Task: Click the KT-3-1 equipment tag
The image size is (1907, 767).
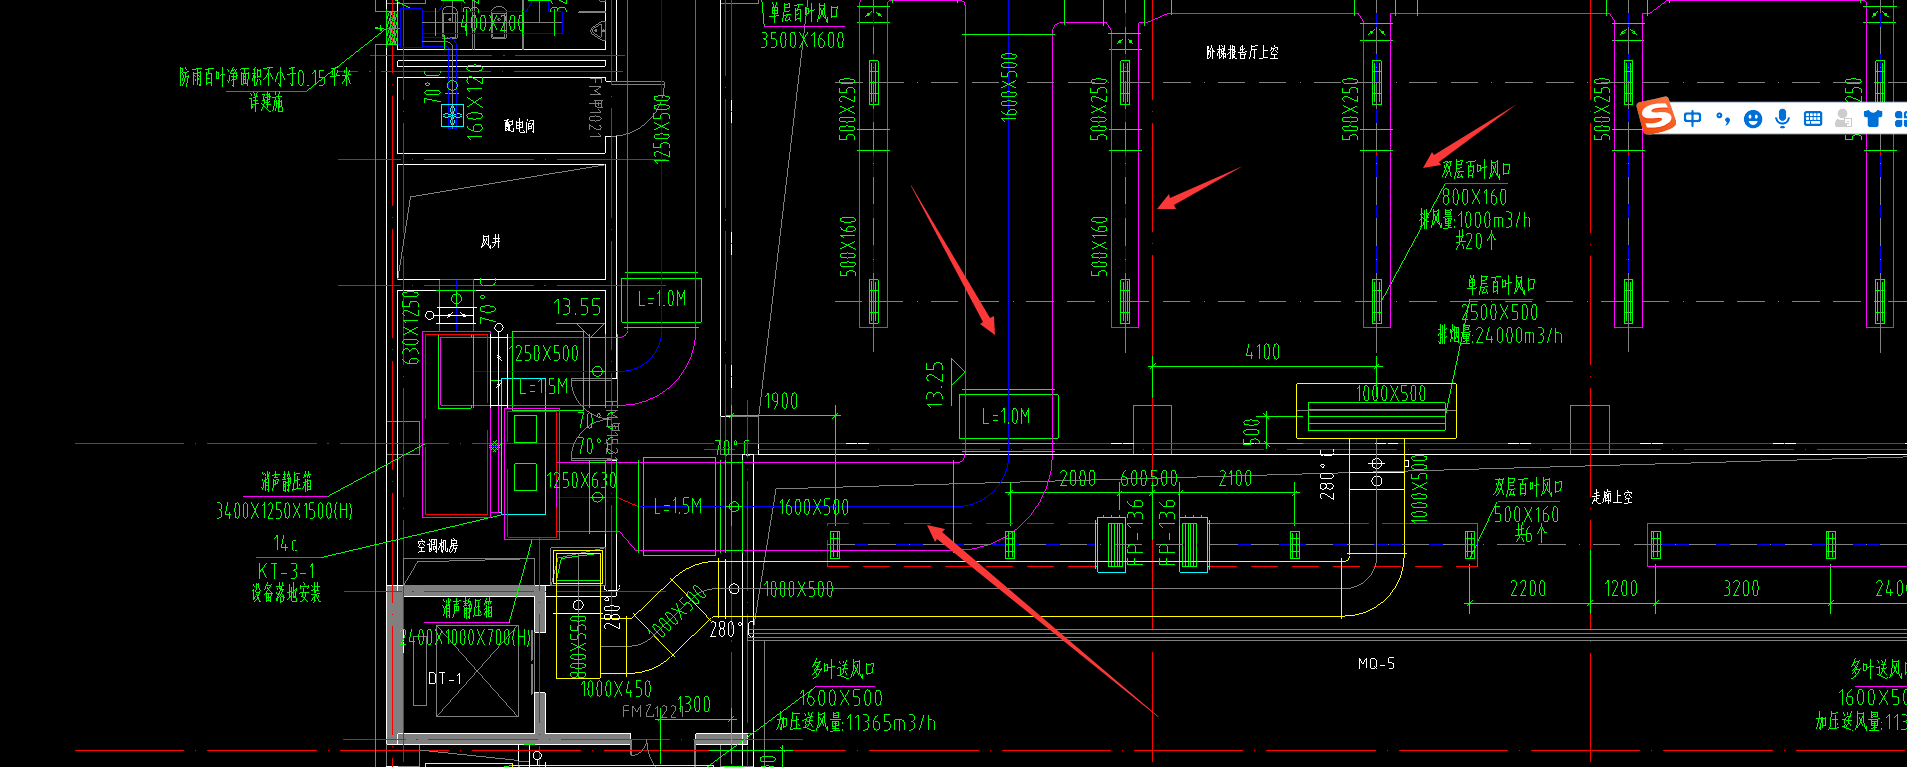Action: pos(286,570)
